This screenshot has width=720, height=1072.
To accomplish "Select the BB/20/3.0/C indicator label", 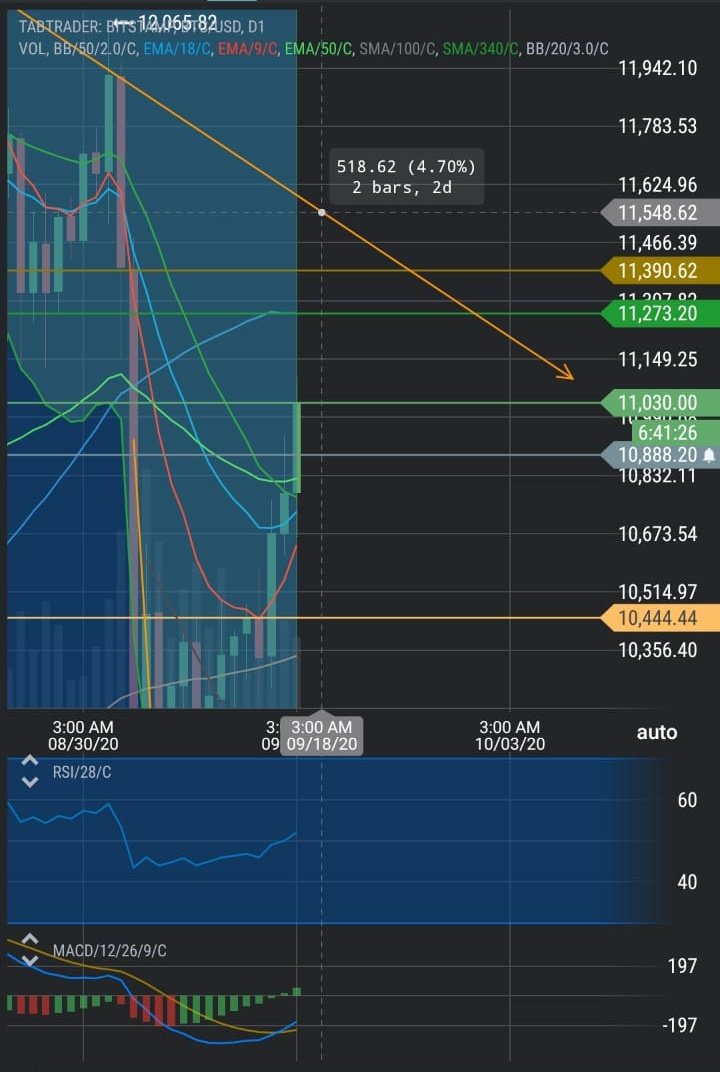I will pyautogui.click(x=567, y=49).
